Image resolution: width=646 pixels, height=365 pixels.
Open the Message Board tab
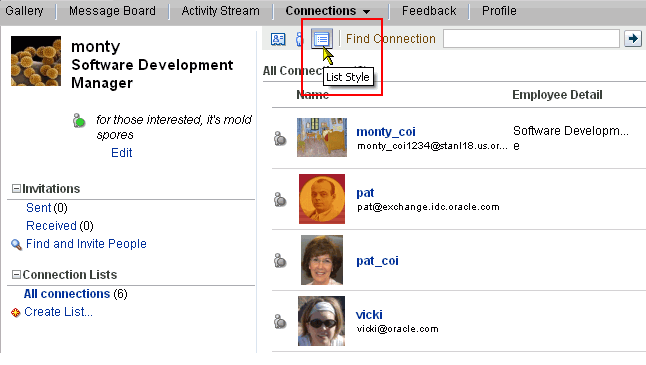[x=112, y=11]
